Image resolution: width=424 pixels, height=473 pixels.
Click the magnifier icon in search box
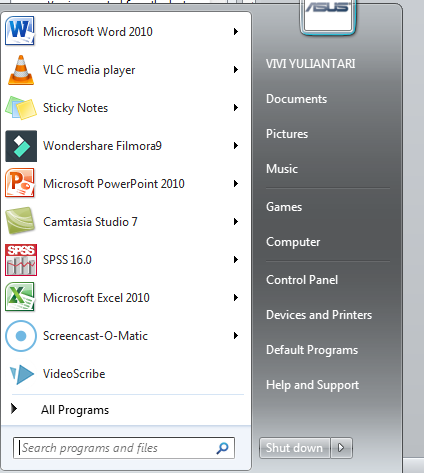(222, 448)
